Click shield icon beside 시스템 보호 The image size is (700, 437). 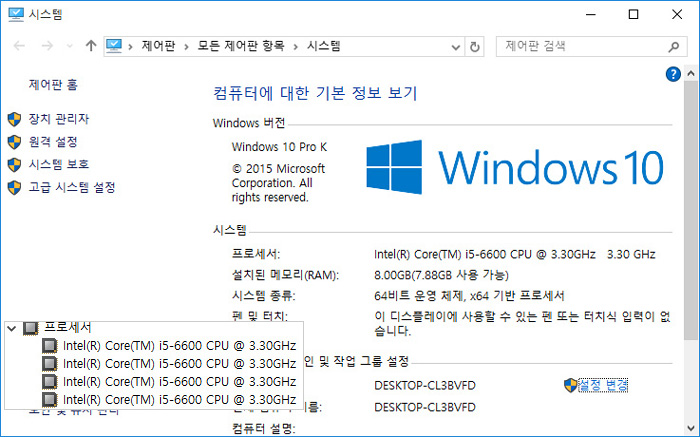click(x=14, y=165)
